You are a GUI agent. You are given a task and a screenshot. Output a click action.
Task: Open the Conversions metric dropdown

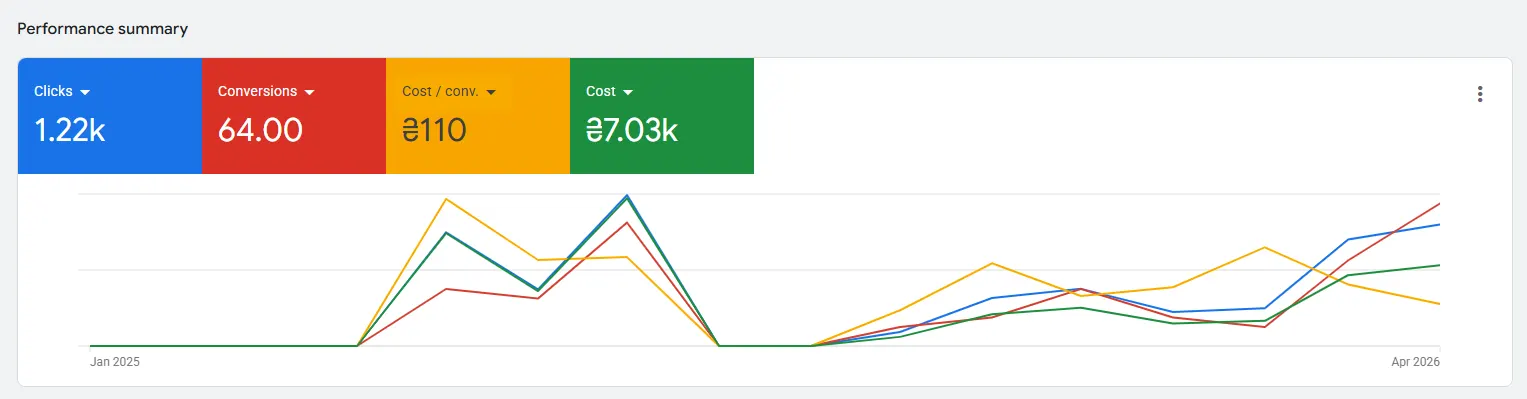[x=266, y=91]
